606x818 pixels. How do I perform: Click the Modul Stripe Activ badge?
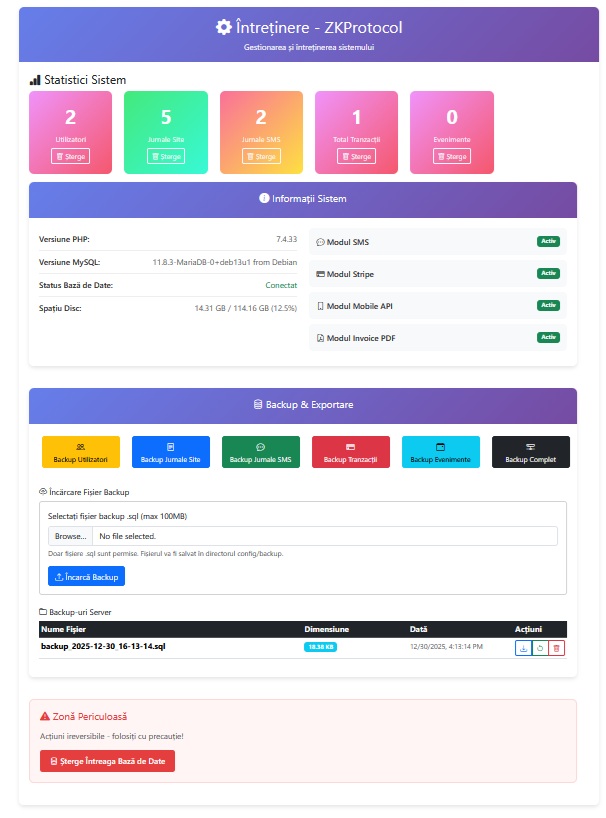548,273
